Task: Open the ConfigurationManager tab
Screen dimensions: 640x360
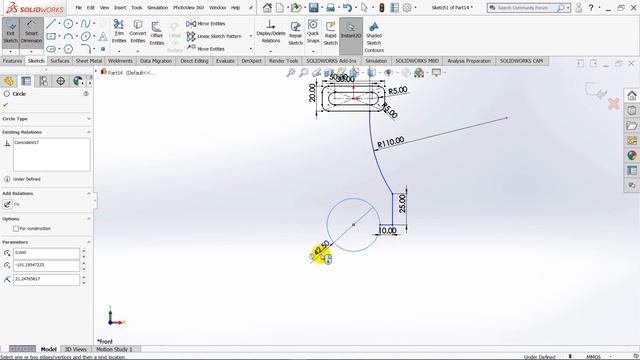Action: pos(43,81)
